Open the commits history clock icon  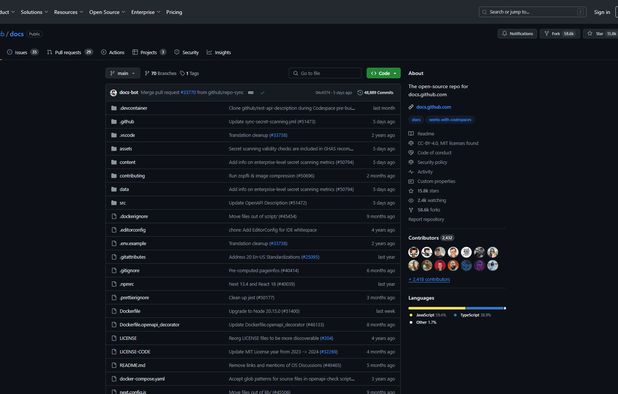(360, 93)
